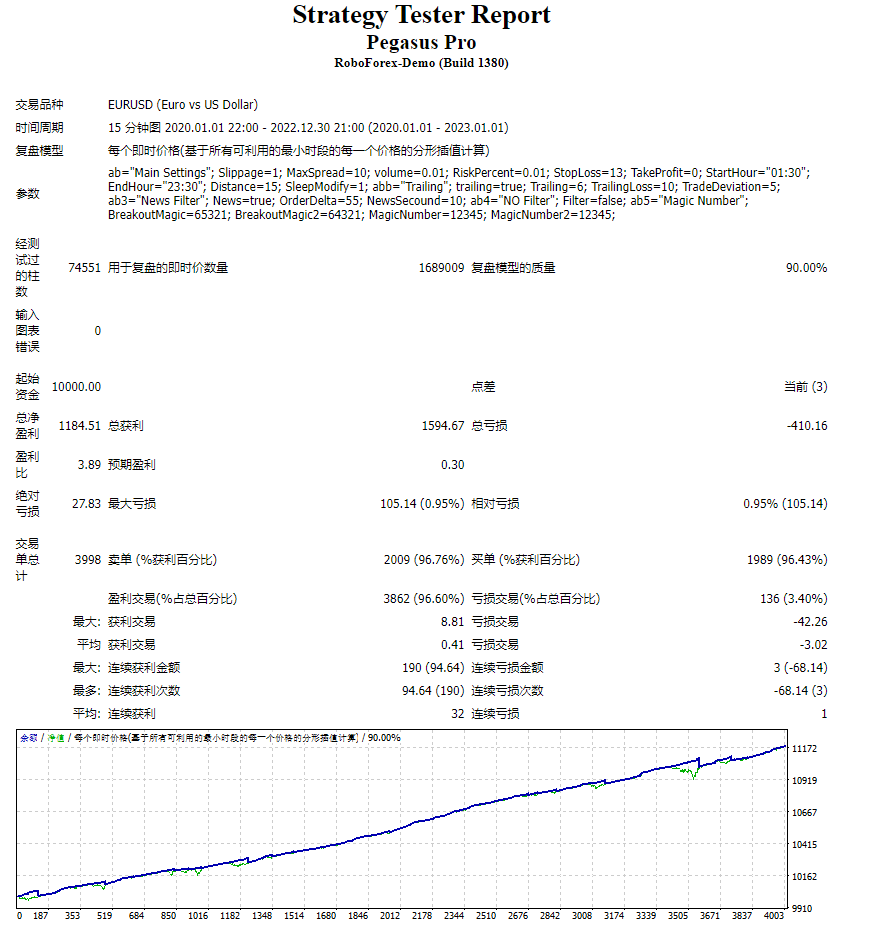Viewport: 872px width, 927px height.
Task: Click the '复盘模型的质量' label
Action: 513,268
